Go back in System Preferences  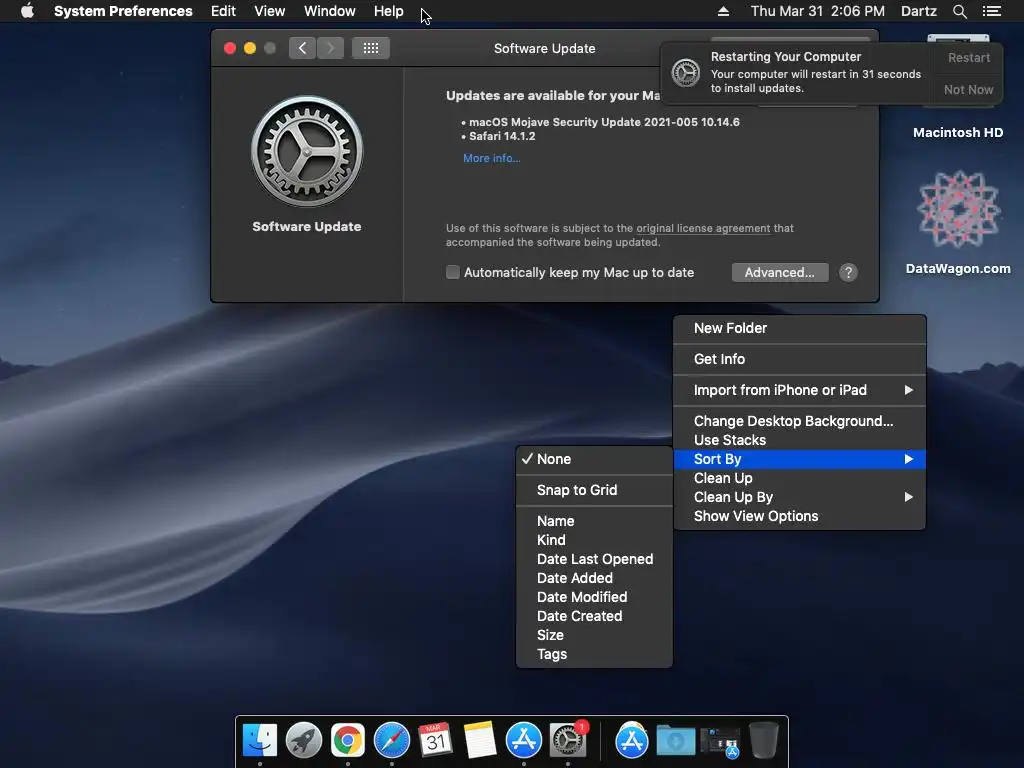[302, 48]
